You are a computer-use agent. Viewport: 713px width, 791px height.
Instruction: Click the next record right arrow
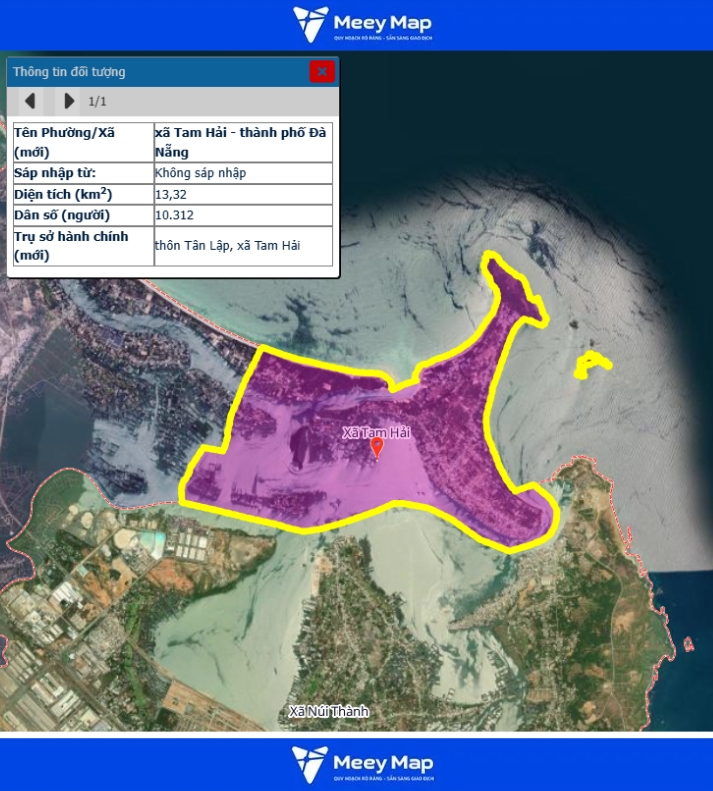tap(68, 101)
